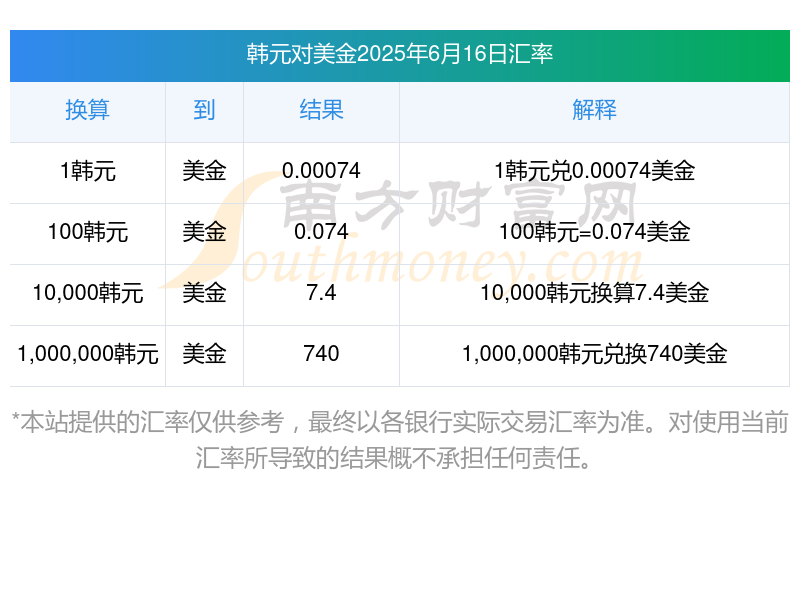Select the 10,000韩元 cell
The image size is (800, 600).
tap(87, 293)
